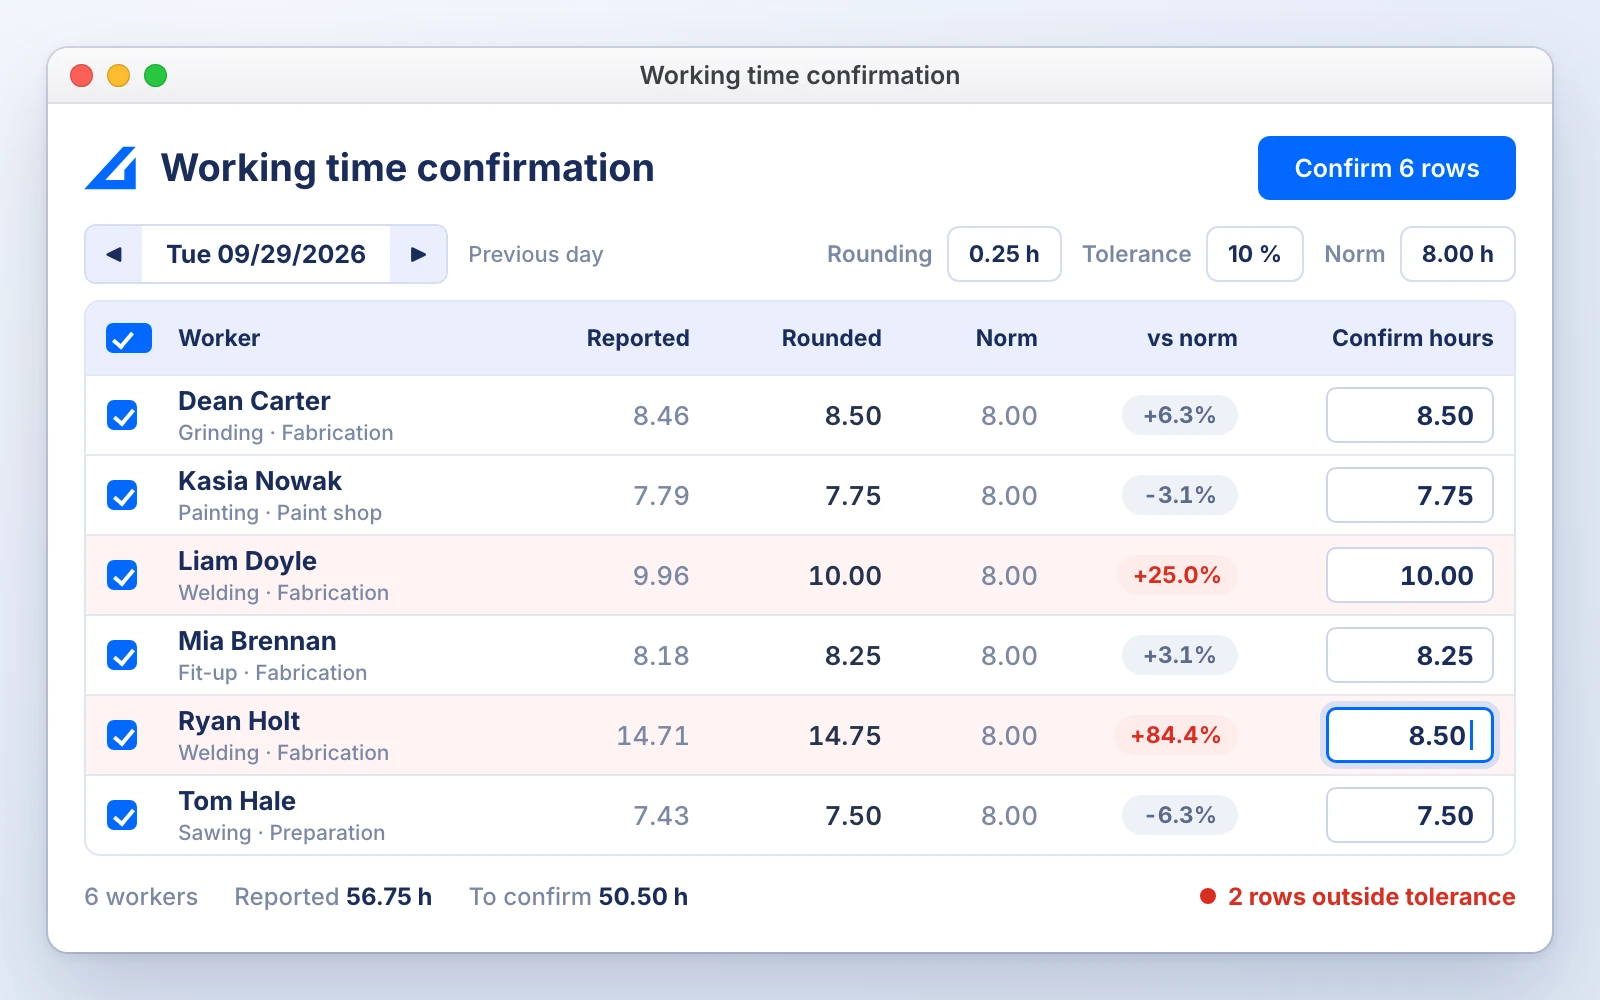This screenshot has width=1600, height=1000.
Task: Untick Ryan Holt's row checkbox
Action: click(122, 735)
